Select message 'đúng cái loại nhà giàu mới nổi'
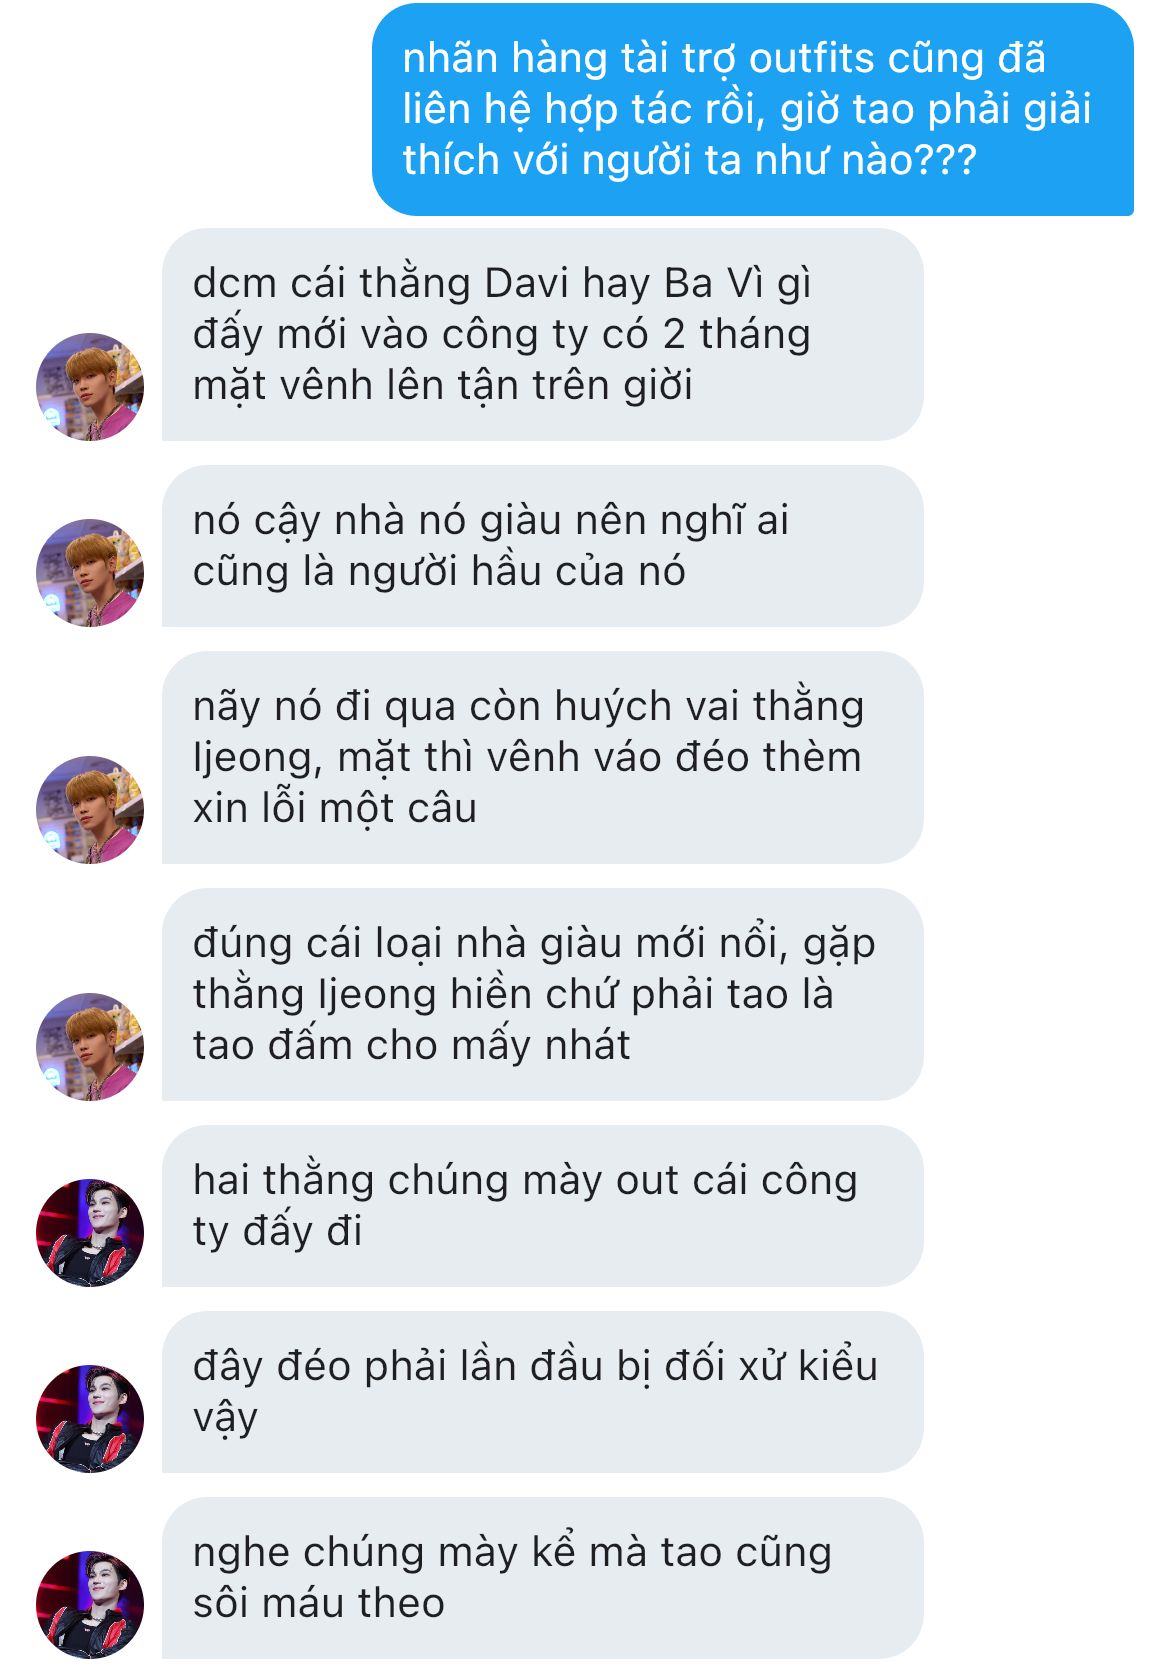This screenshot has width=1170, height=1675. [542, 995]
